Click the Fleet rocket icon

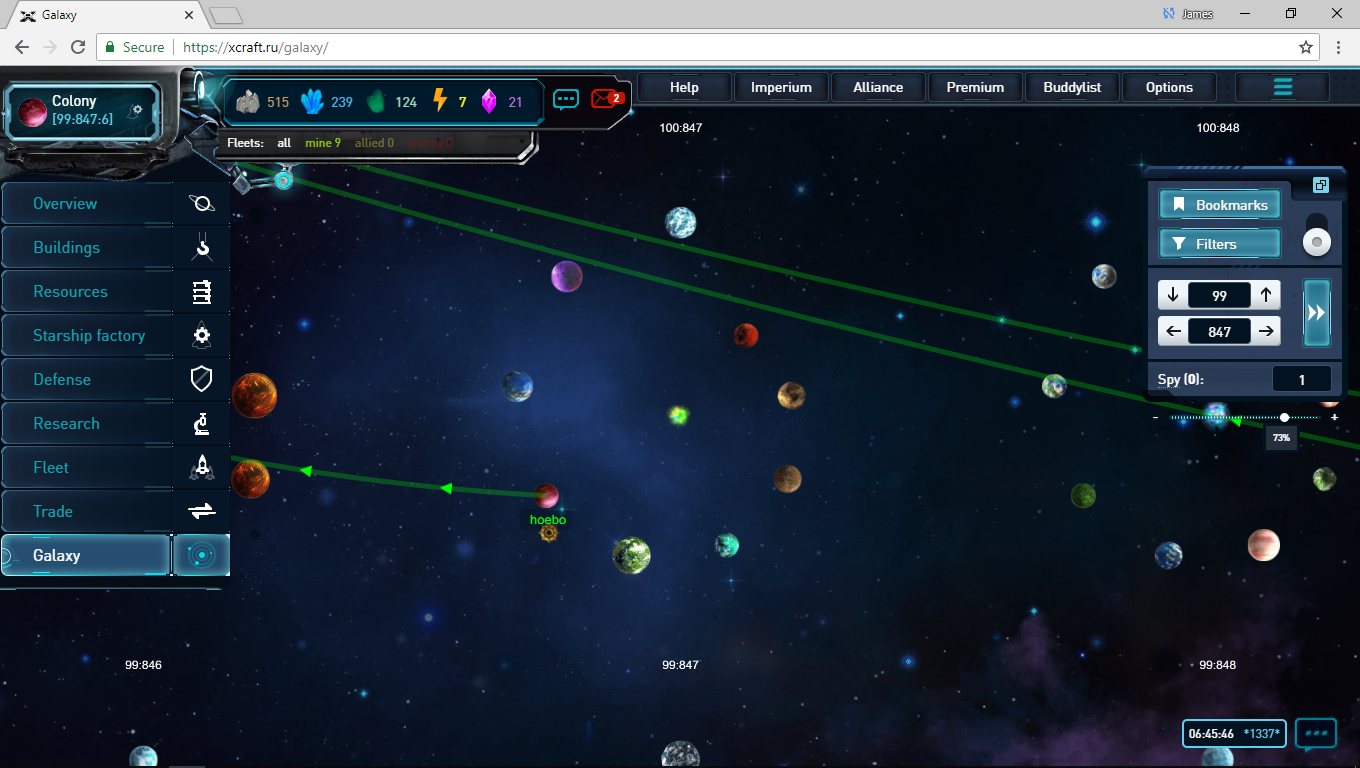(x=202, y=467)
